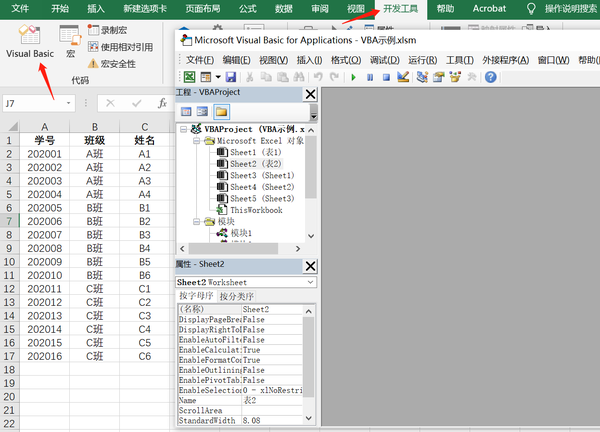Open VBA menu 运行(R)
Screen dimensions: 600x432
tap(422, 60)
